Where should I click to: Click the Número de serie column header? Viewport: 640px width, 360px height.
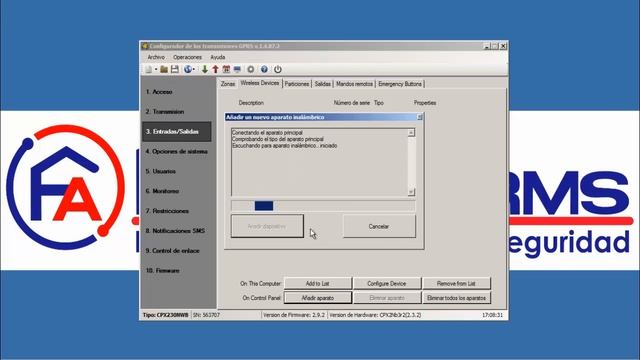[x=351, y=103]
